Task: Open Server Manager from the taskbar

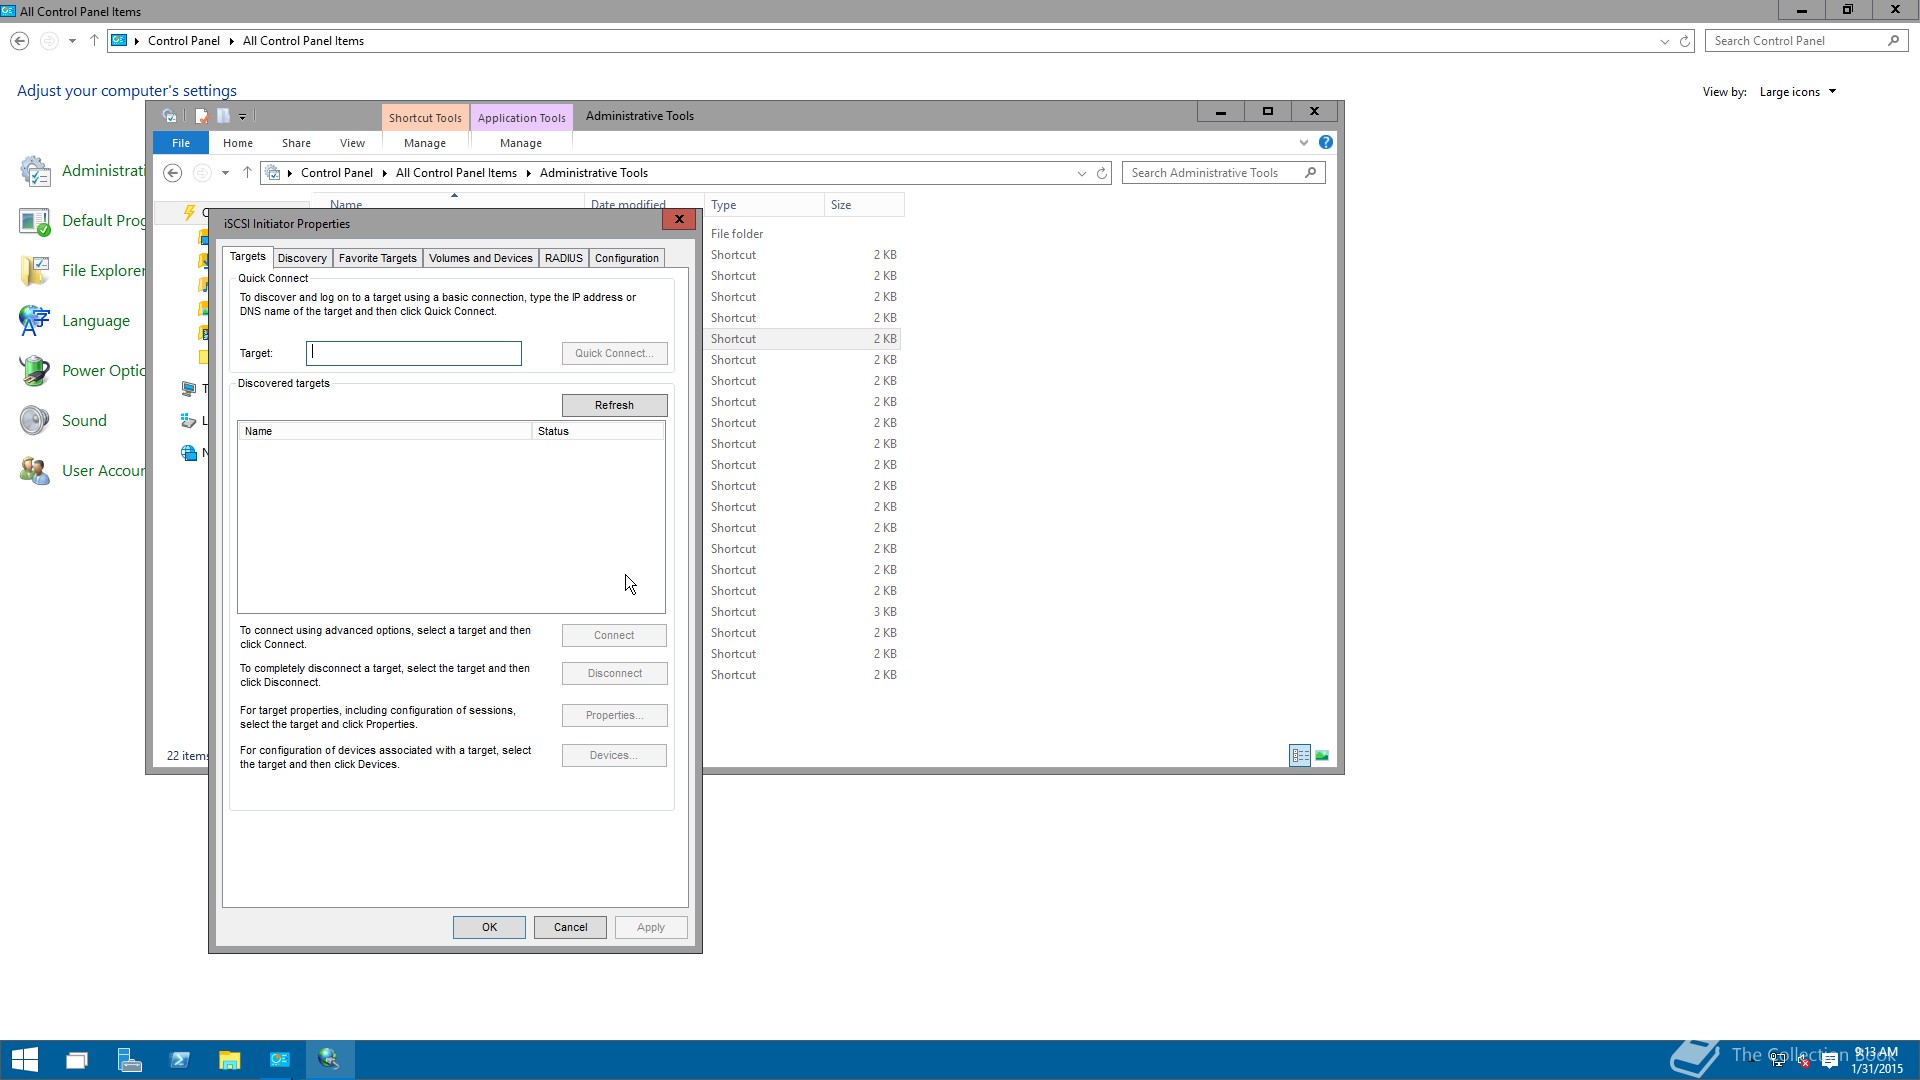Action: pyautogui.click(x=129, y=1060)
